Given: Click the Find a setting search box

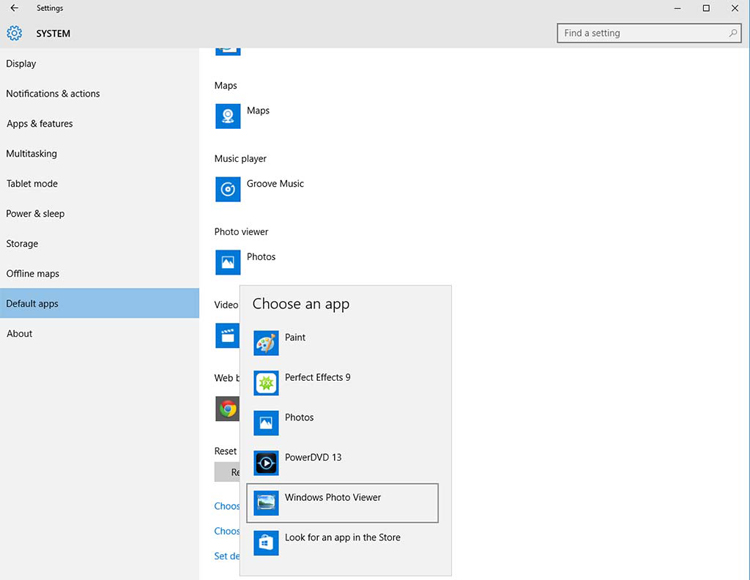Looking at the screenshot, I should [649, 33].
